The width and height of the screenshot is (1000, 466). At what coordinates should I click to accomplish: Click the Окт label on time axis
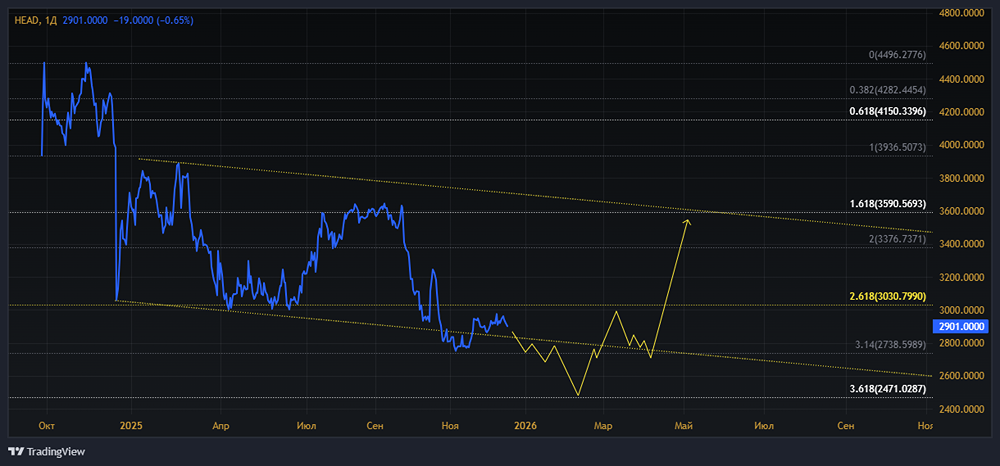pos(45,425)
